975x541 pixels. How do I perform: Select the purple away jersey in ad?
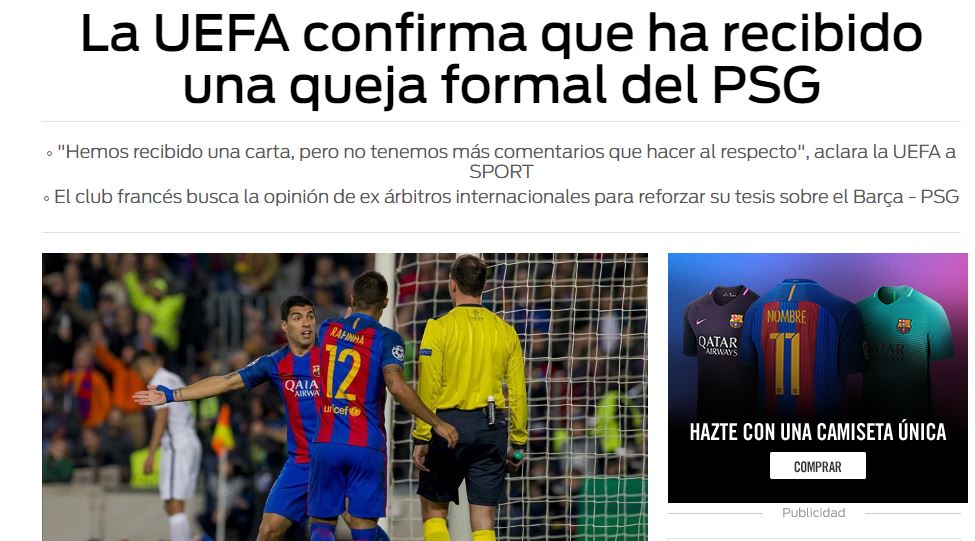point(718,348)
